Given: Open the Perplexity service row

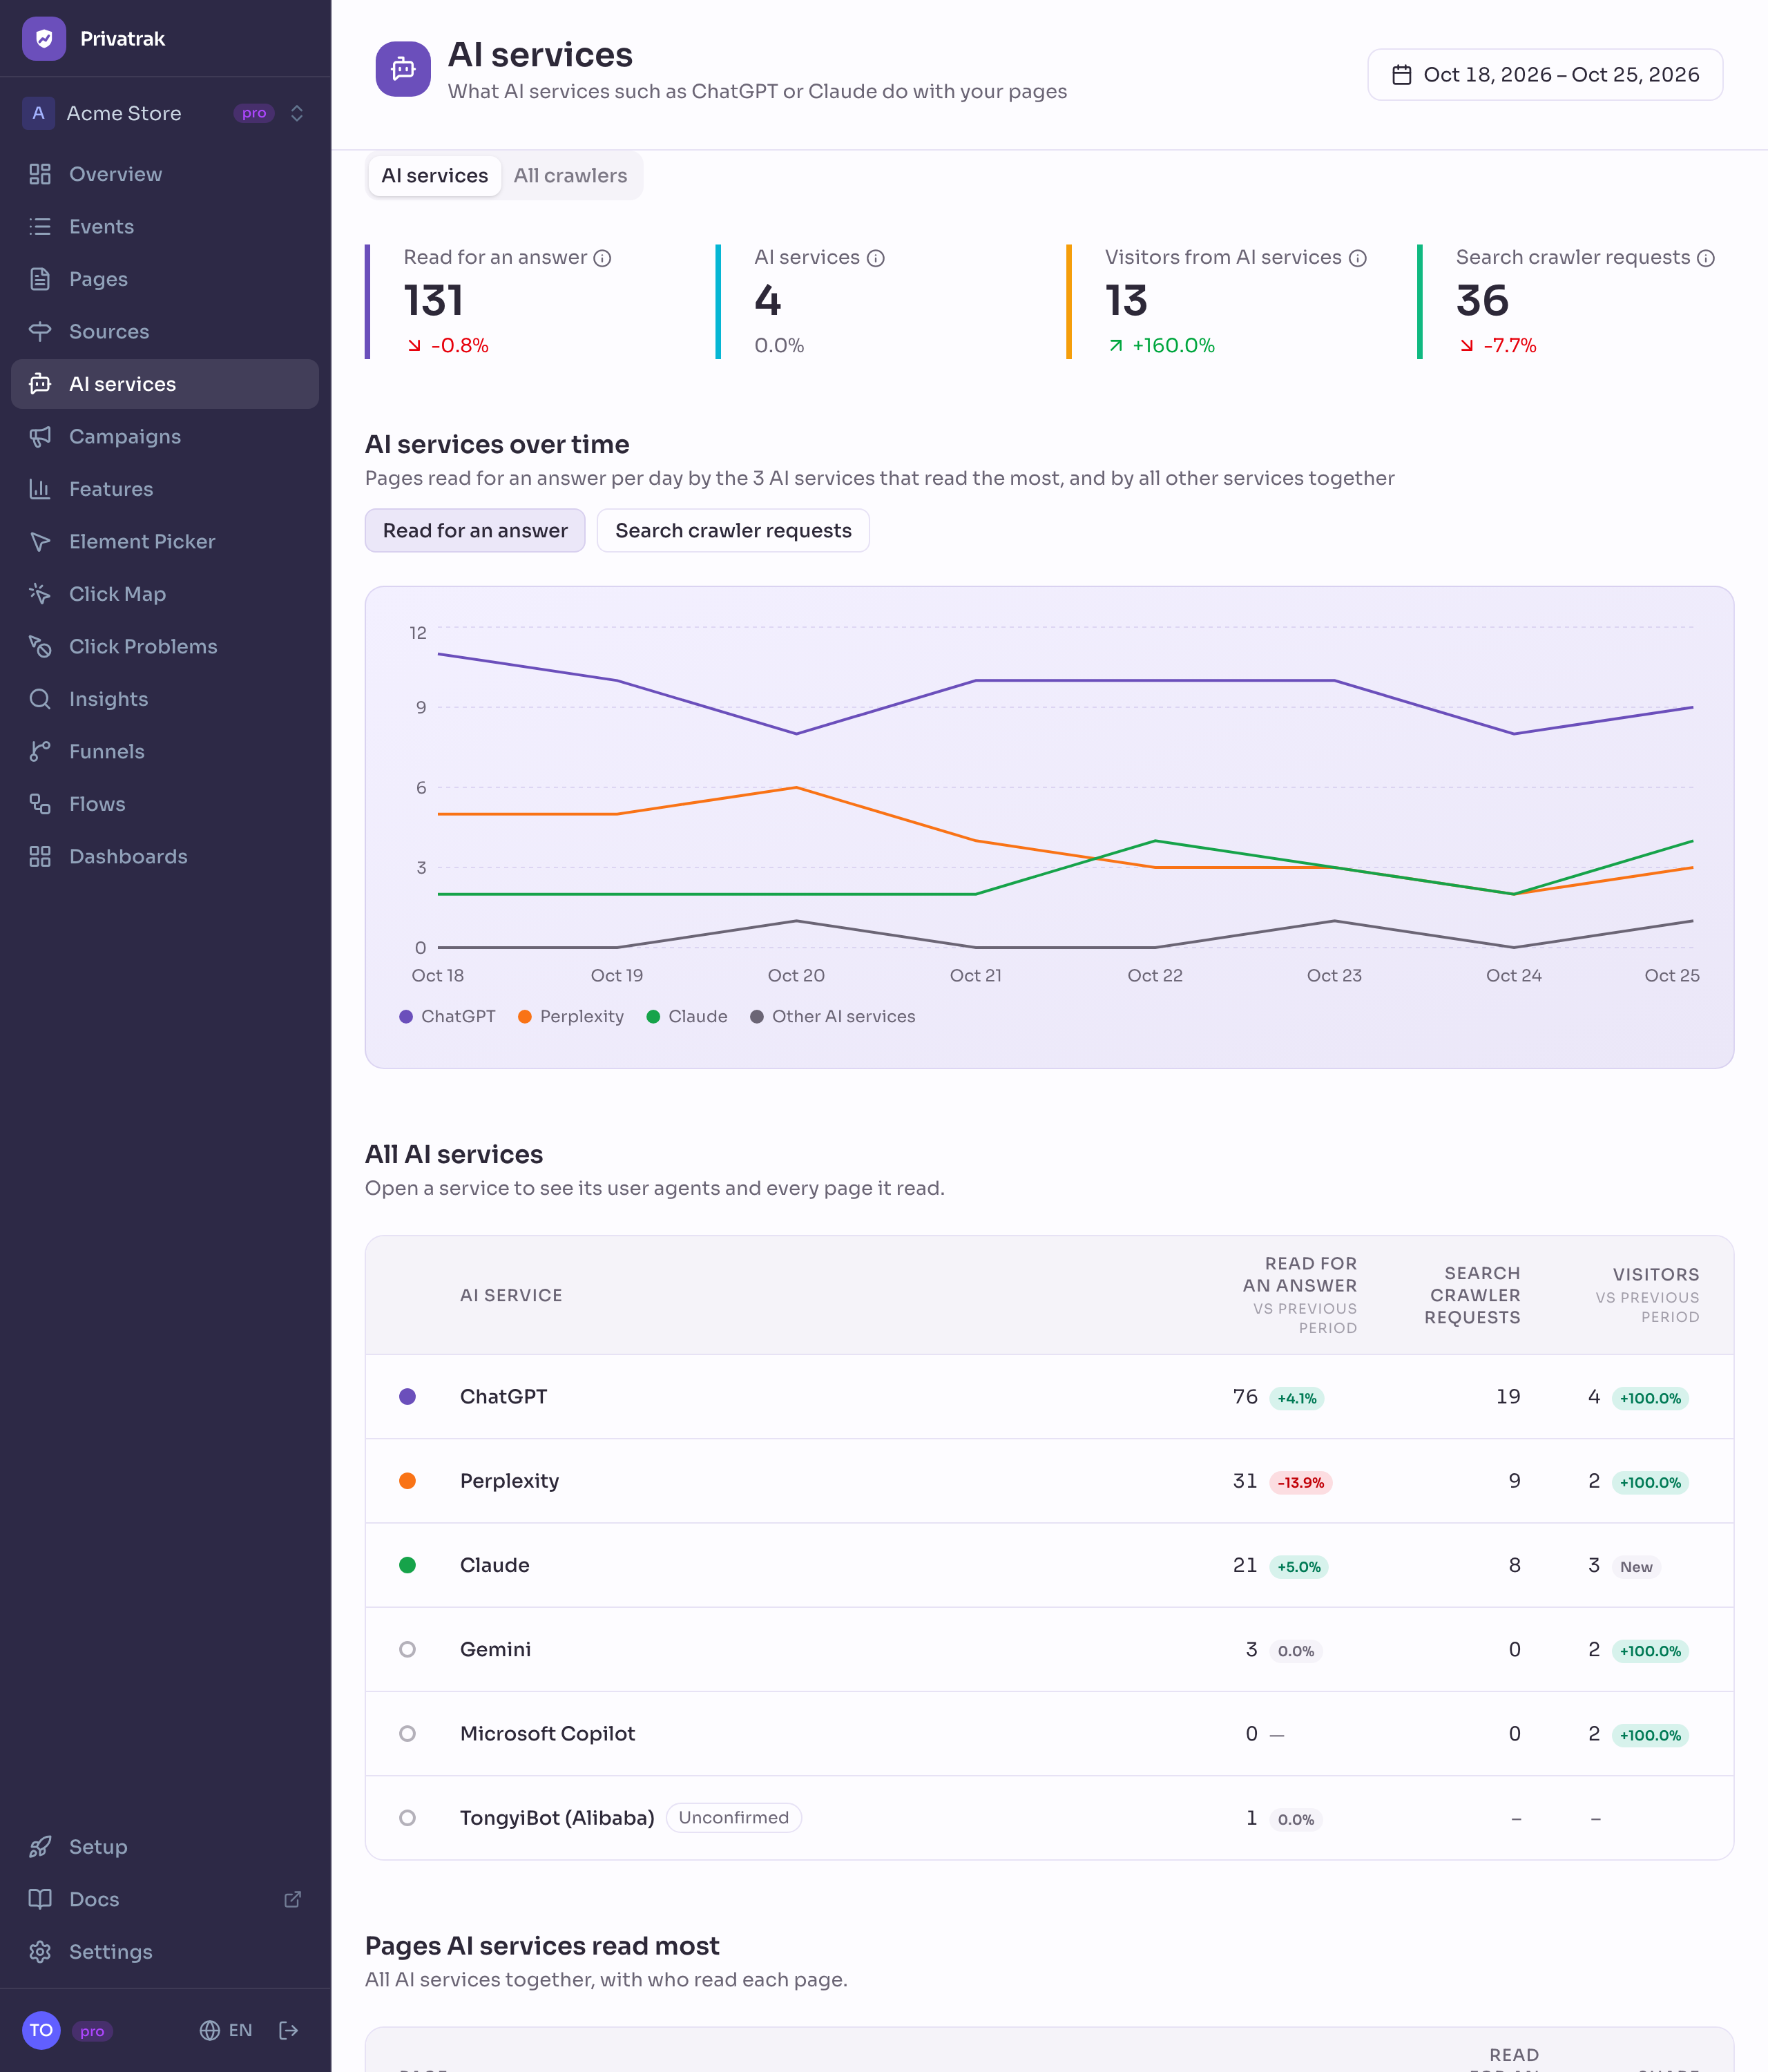Looking at the screenshot, I should pyautogui.click(x=1049, y=1481).
